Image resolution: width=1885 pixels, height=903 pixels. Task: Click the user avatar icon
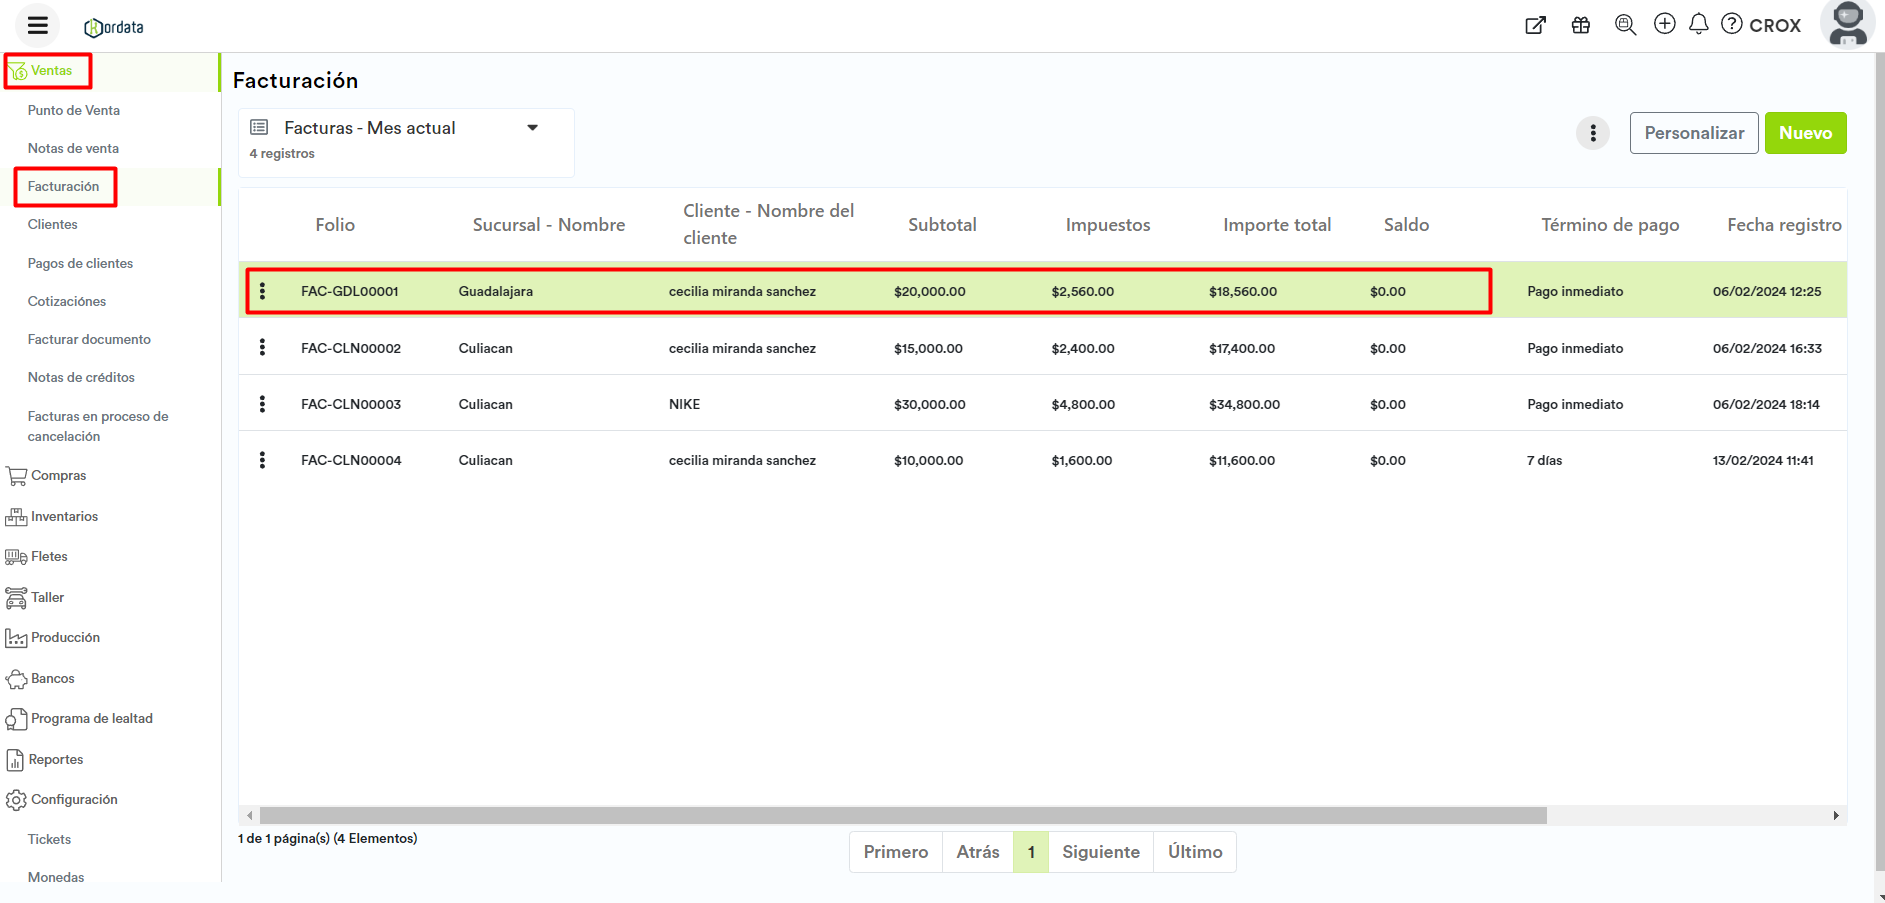[x=1847, y=24]
